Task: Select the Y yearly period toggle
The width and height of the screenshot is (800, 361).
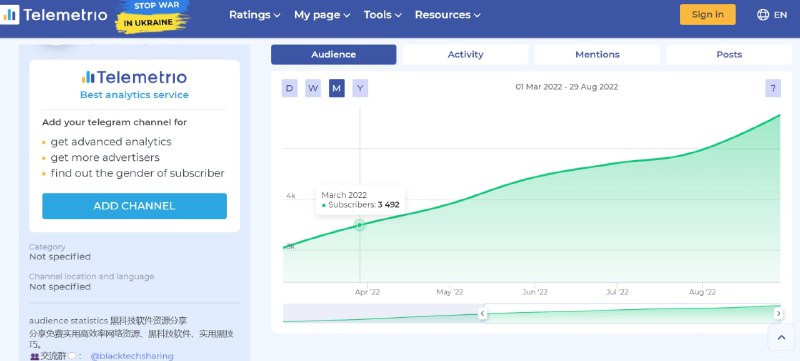Action: click(360, 88)
